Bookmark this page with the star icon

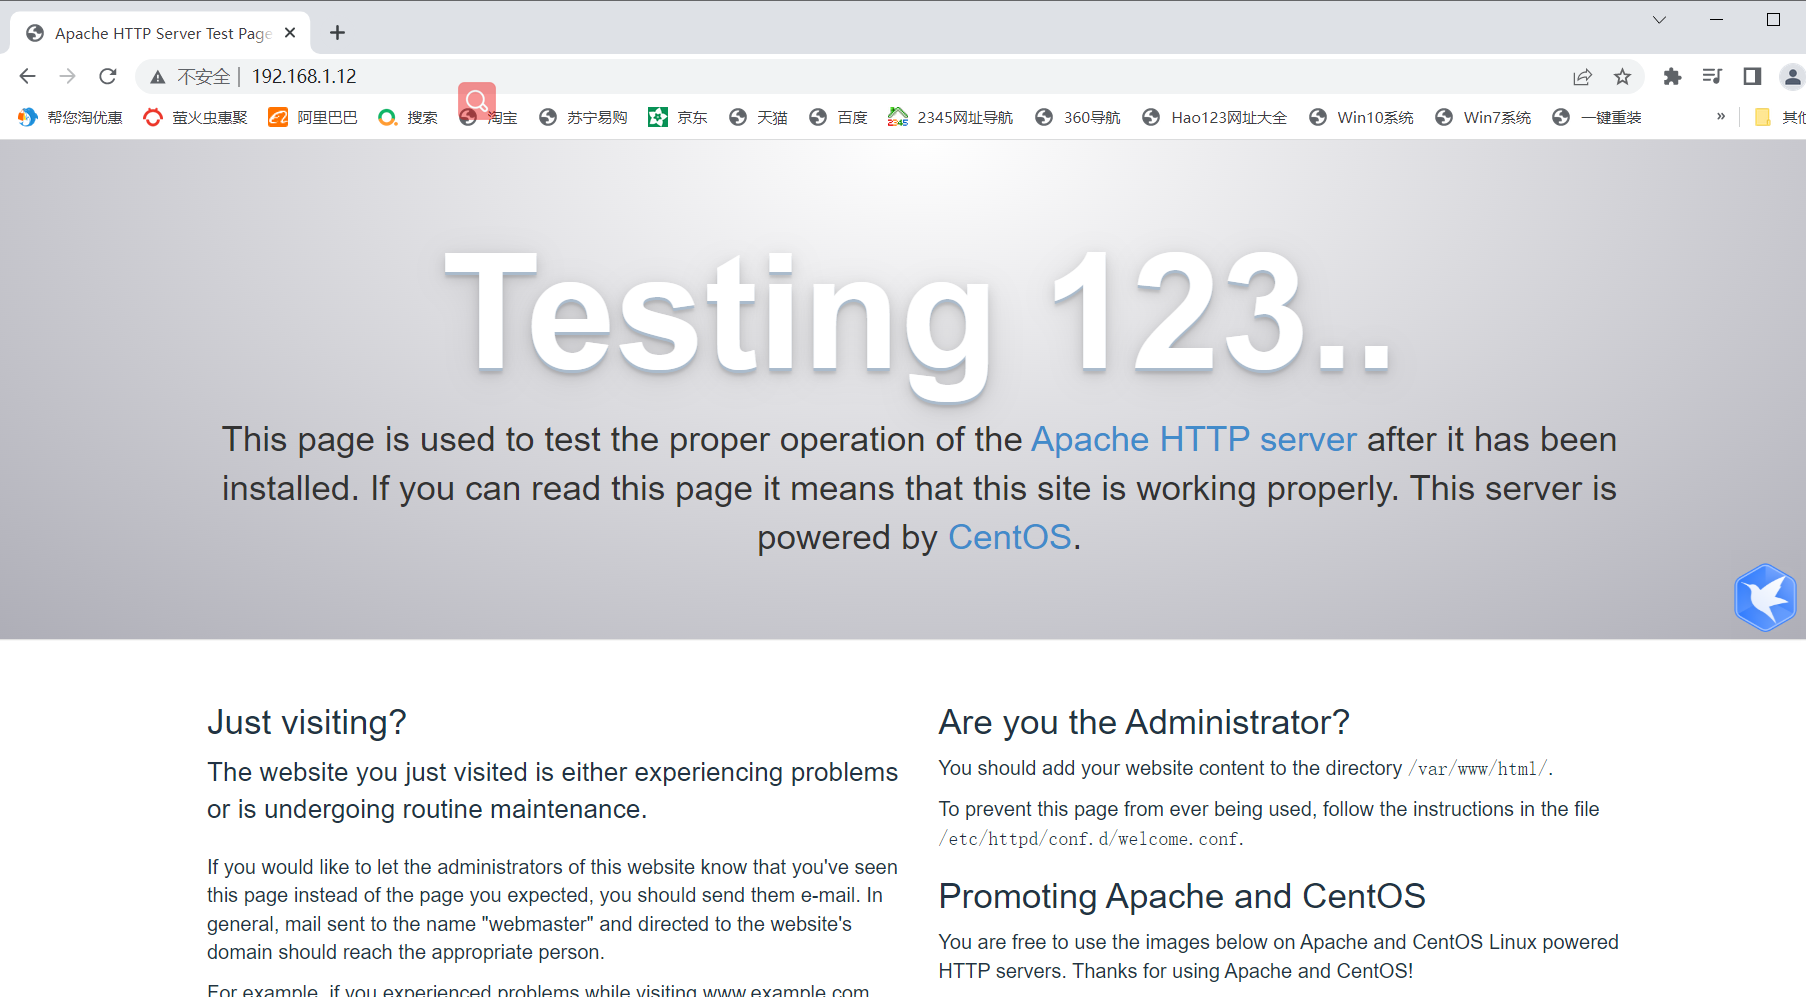(x=1622, y=77)
